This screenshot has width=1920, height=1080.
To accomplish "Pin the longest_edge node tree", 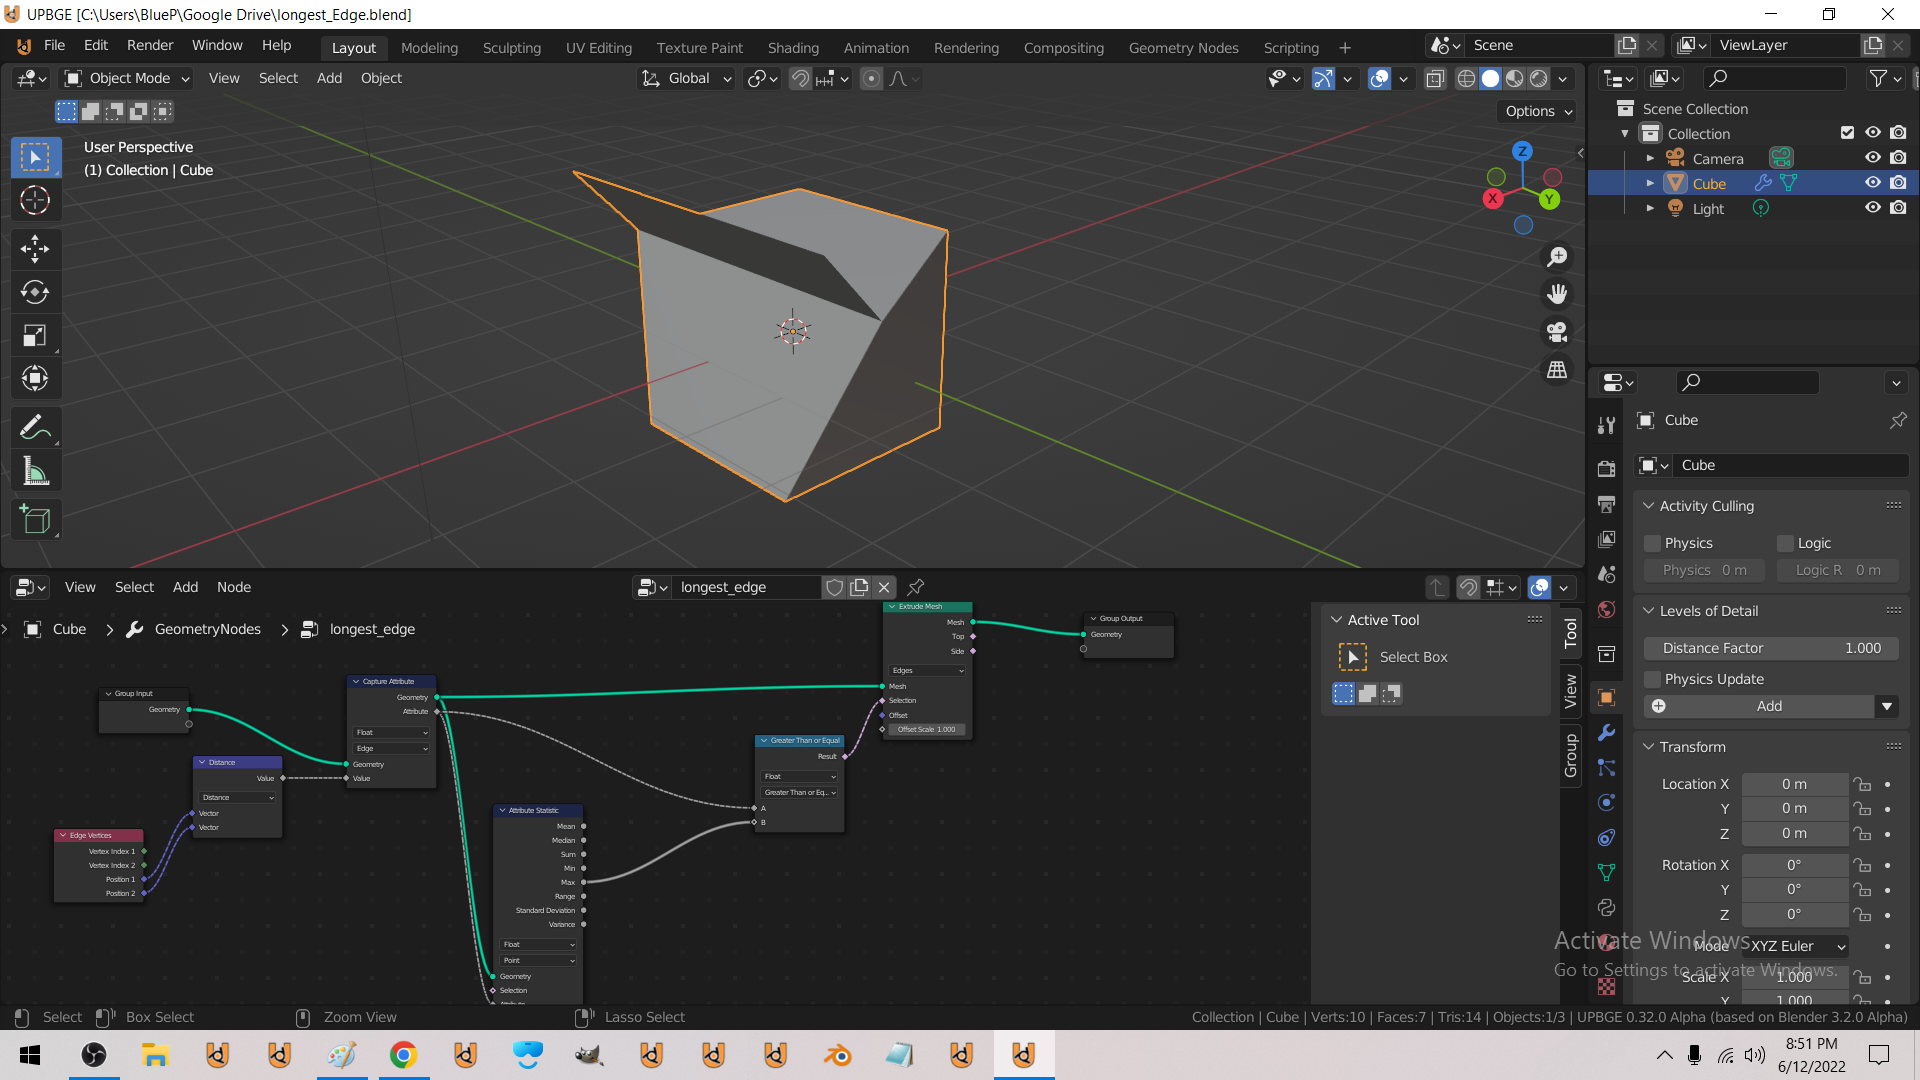I will pyautogui.click(x=916, y=587).
